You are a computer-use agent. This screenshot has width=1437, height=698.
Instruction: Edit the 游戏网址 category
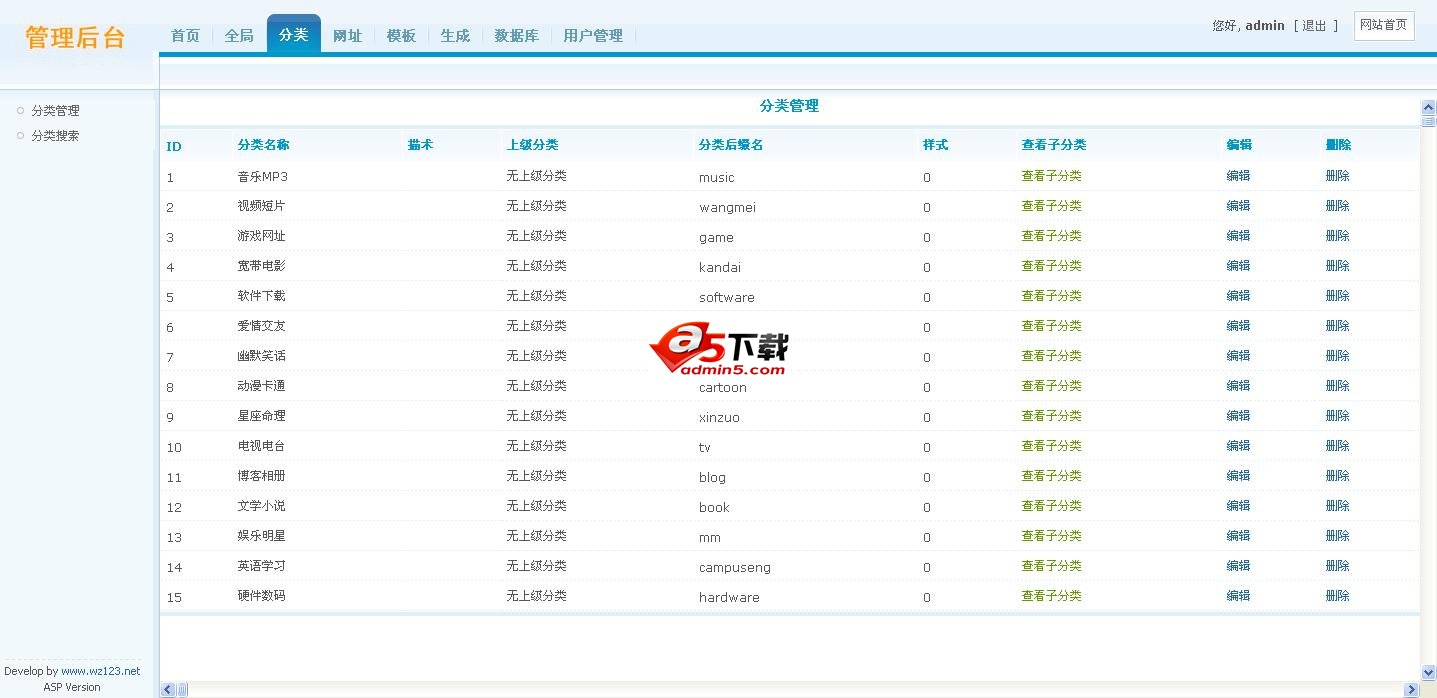1238,236
